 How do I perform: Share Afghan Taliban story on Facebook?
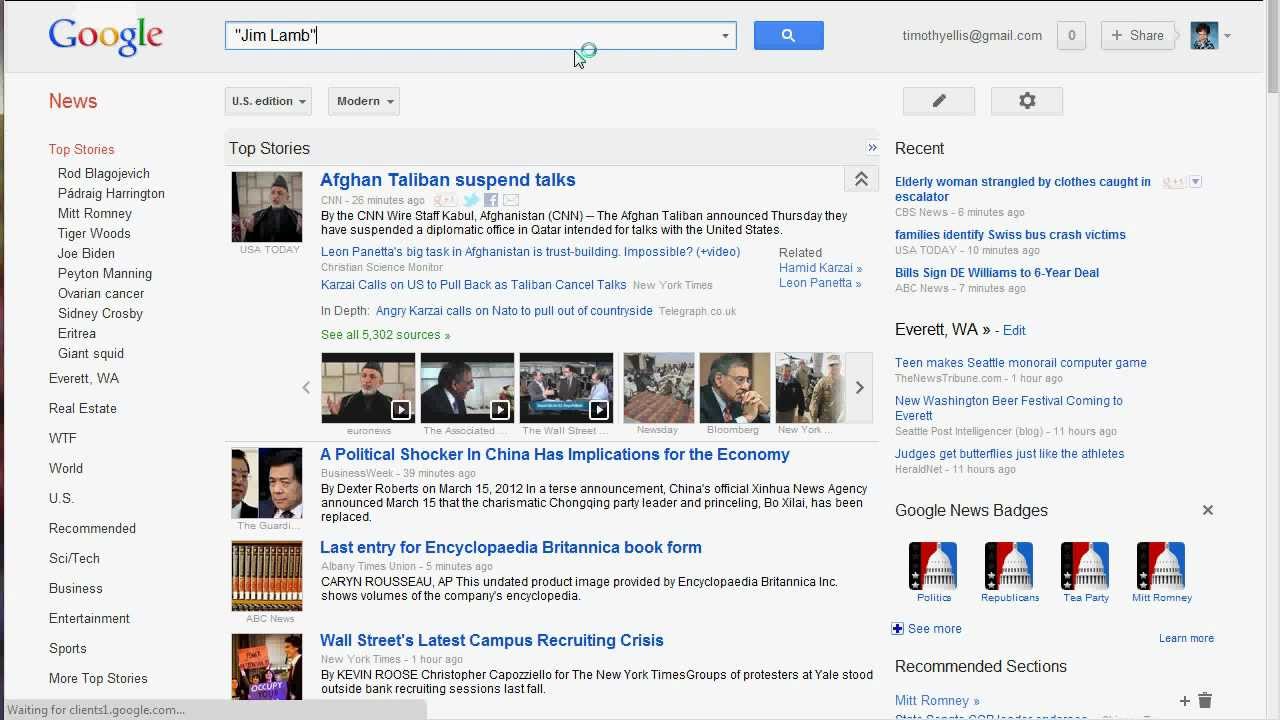pos(491,200)
